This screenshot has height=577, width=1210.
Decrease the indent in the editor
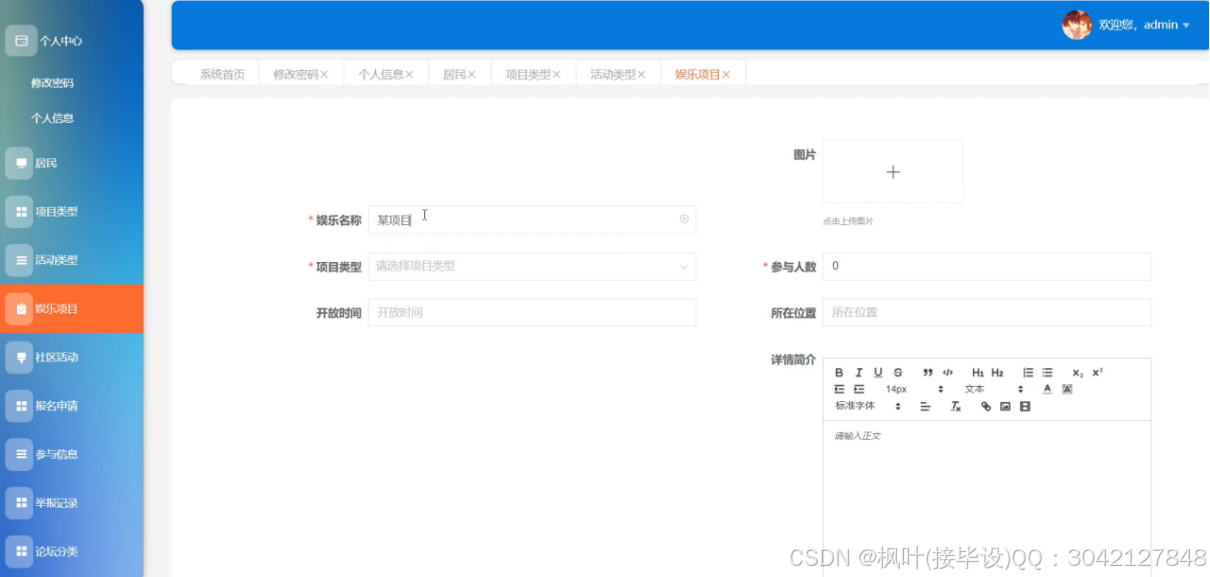pyautogui.click(x=839, y=389)
